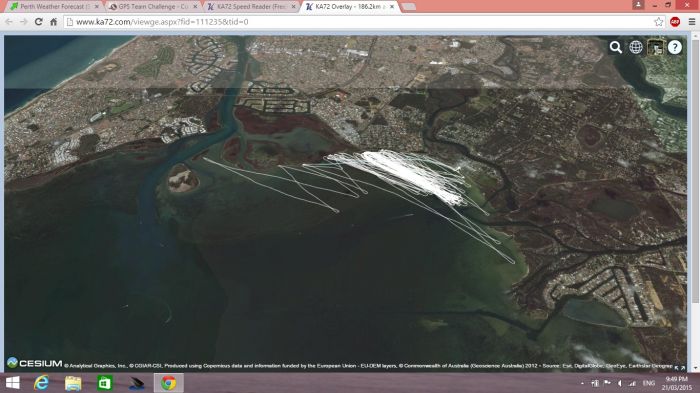Image resolution: width=700 pixels, height=393 pixels.
Task: Open File Explorer from taskbar
Action: (73, 383)
